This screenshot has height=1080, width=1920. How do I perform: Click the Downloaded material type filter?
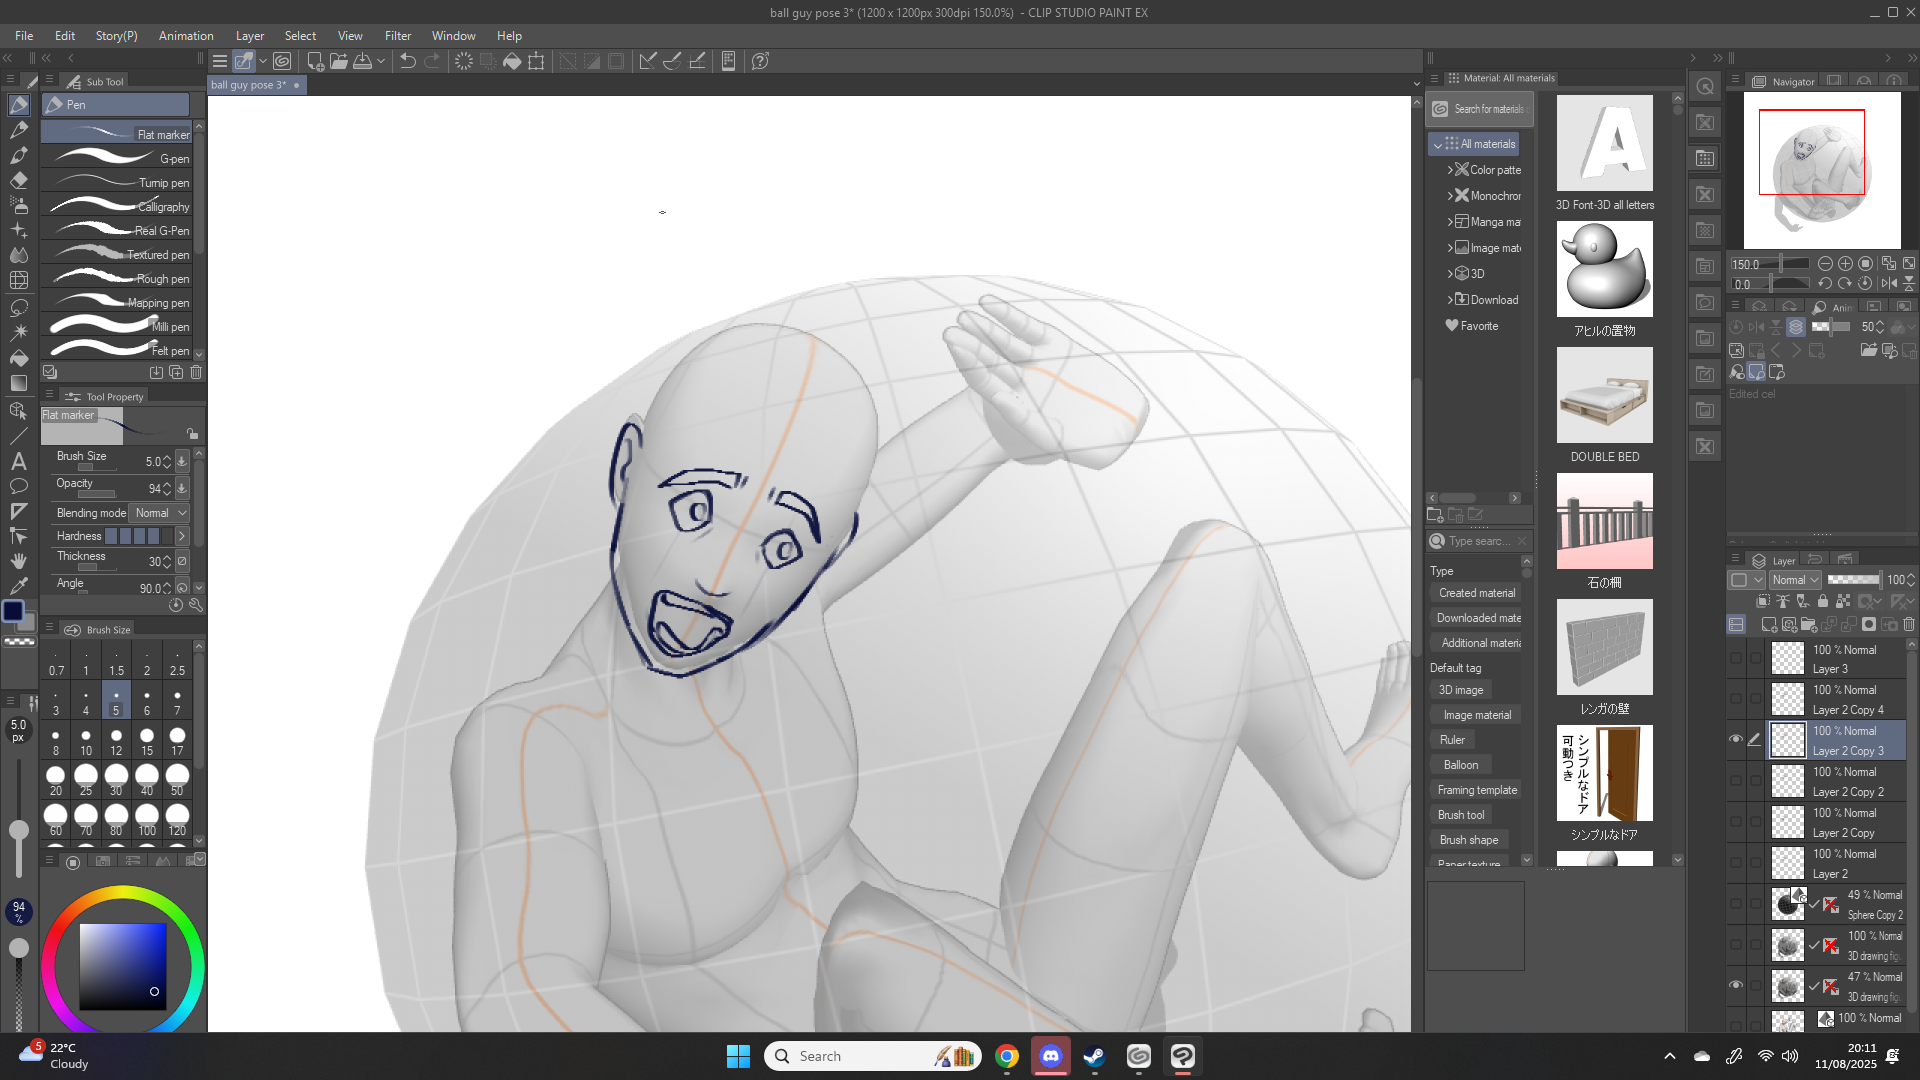pyautogui.click(x=1478, y=618)
